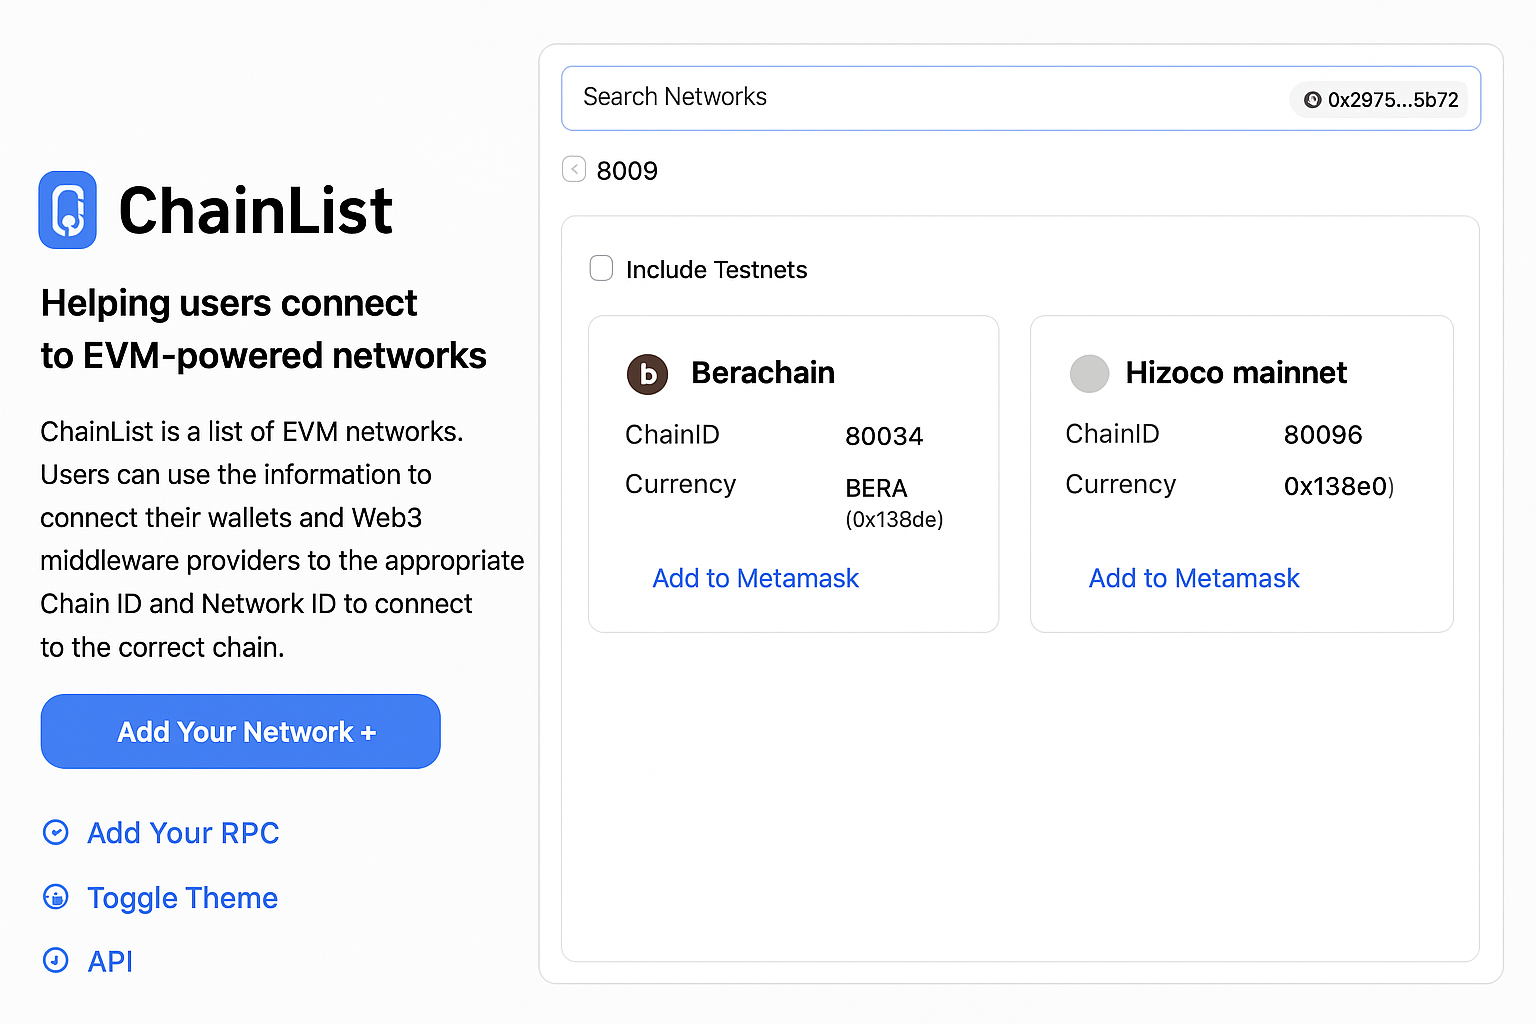Click the ChainList title text
This screenshot has width=1536, height=1024.
[x=256, y=210]
